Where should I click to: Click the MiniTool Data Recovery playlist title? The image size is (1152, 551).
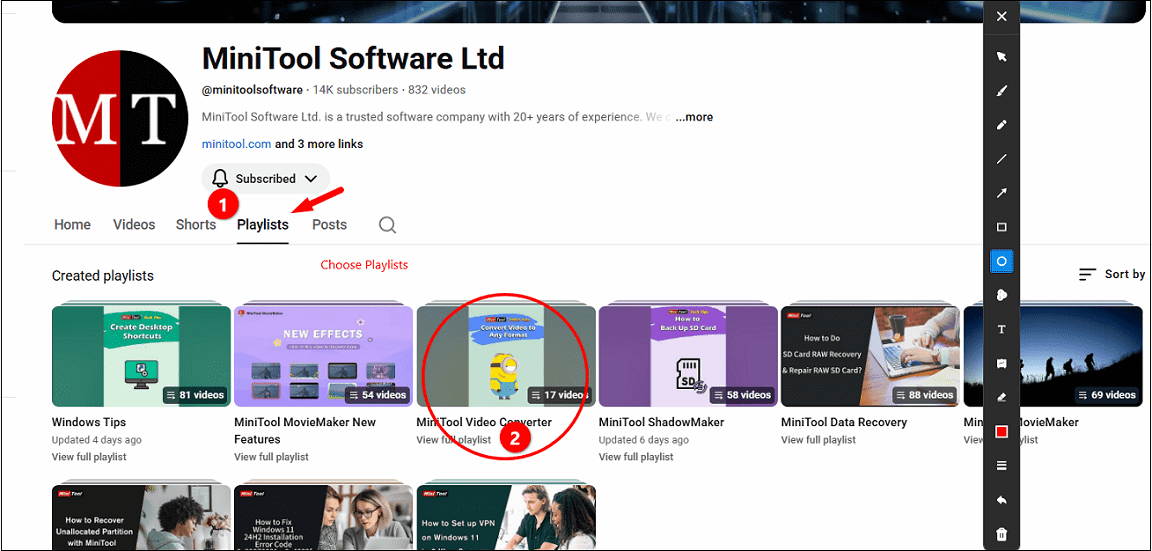pos(843,422)
